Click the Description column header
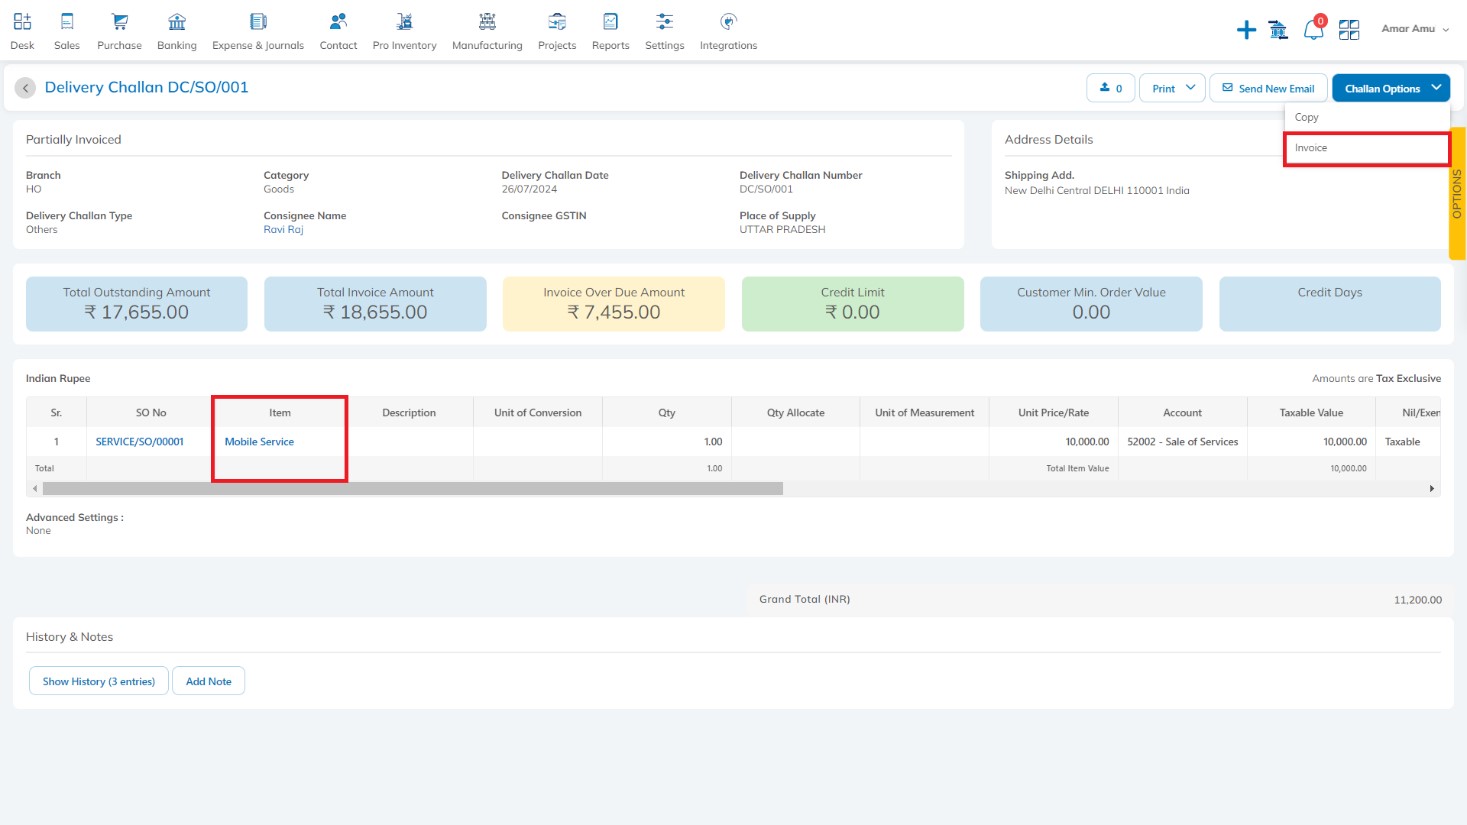This screenshot has height=825, width=1467. click(x=409, y=413)
